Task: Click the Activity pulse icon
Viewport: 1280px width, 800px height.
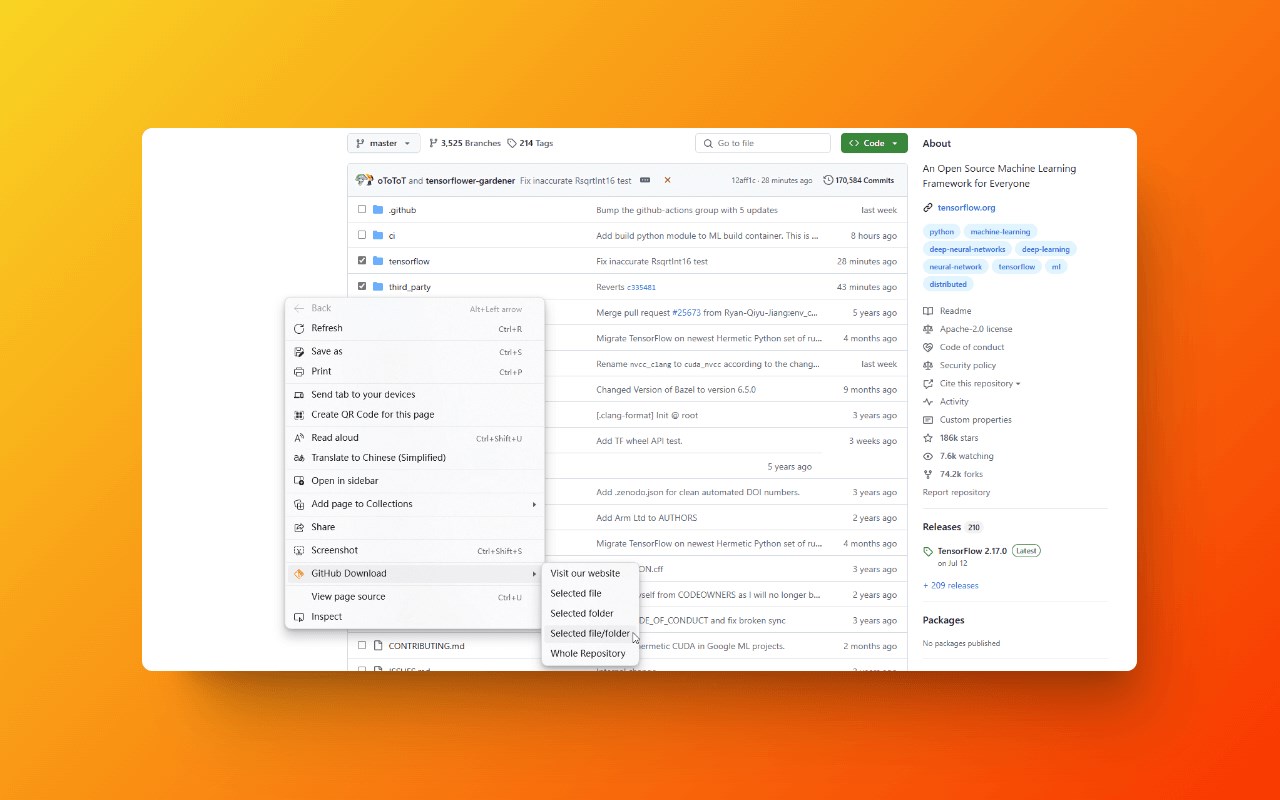Action: [928, 401]
